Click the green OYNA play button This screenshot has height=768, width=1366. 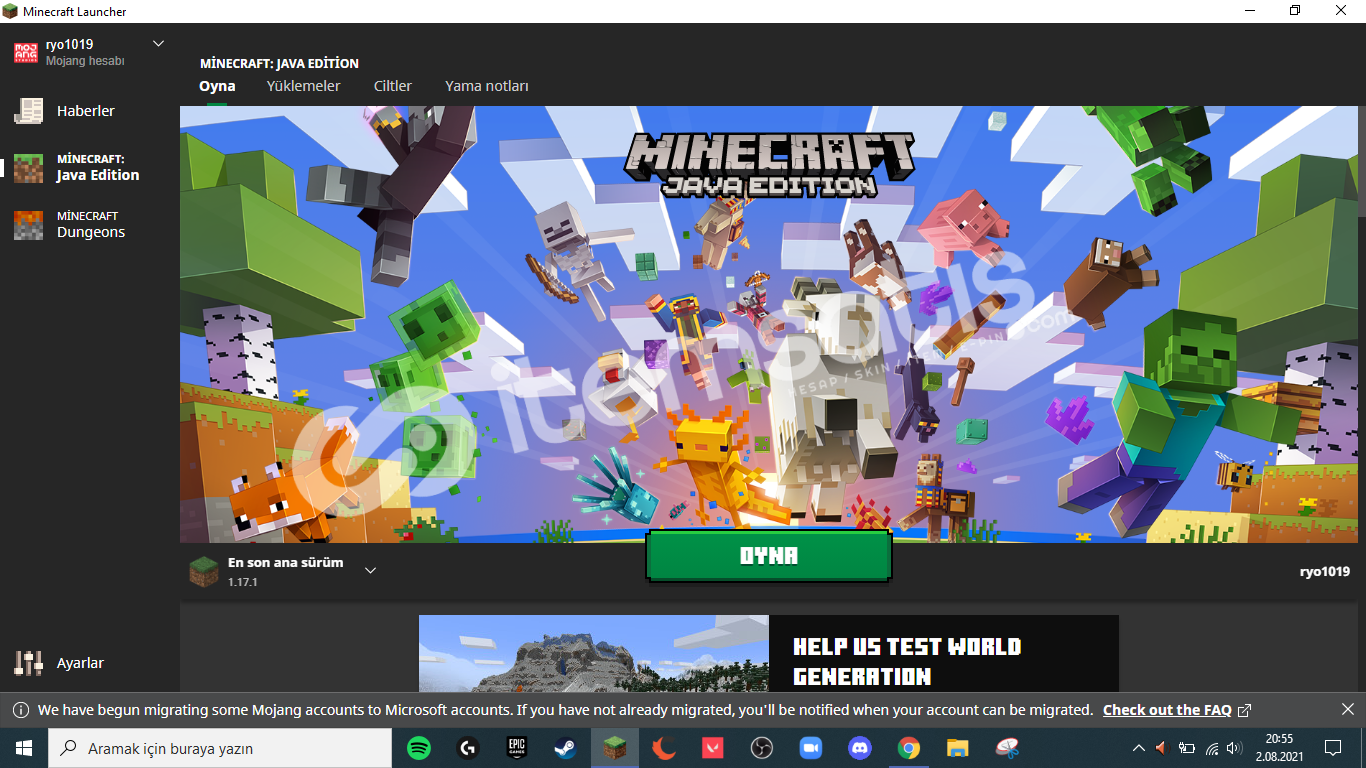coord(768,556)
